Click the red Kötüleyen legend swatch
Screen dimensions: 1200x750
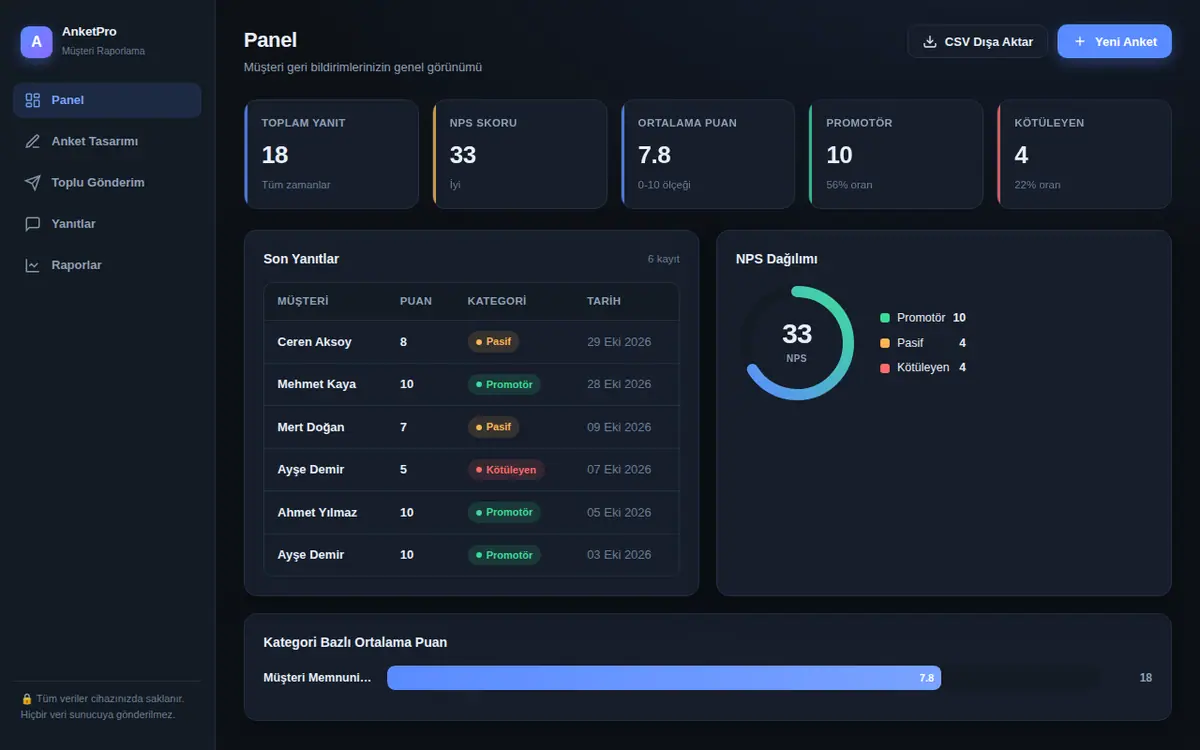(x=885, y=368)
